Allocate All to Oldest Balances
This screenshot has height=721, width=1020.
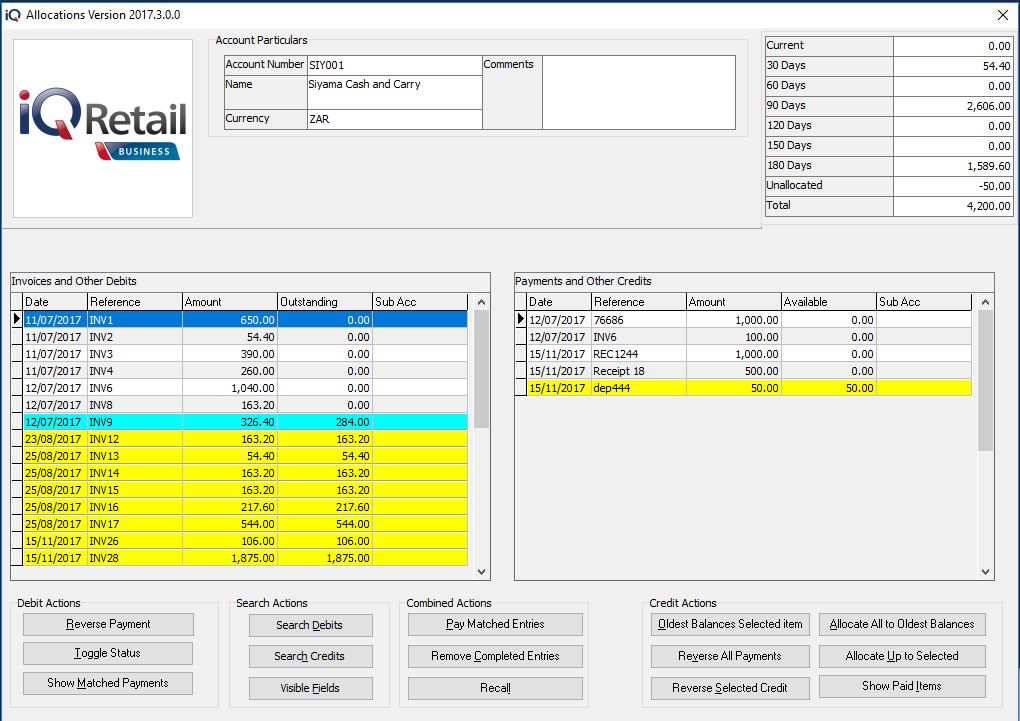coord(901,624)
